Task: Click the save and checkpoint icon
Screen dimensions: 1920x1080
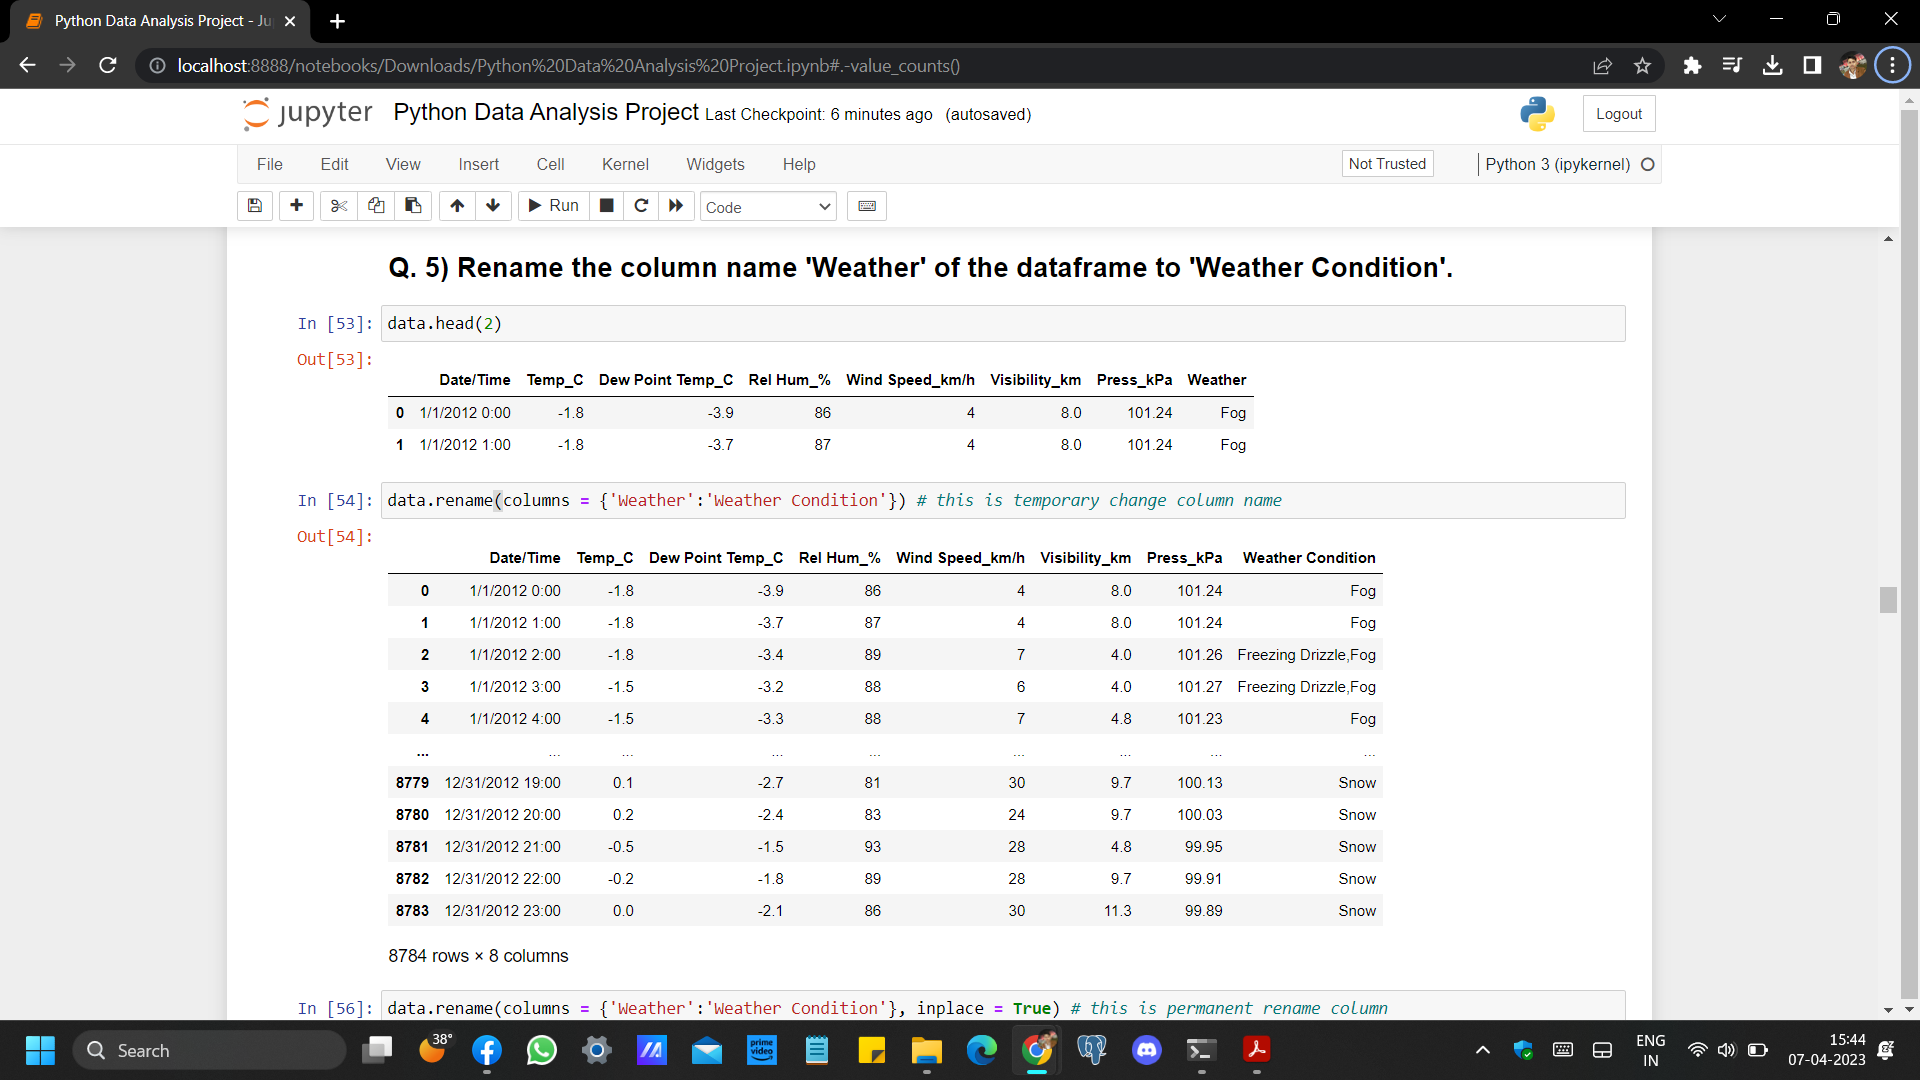Action: 255,206
